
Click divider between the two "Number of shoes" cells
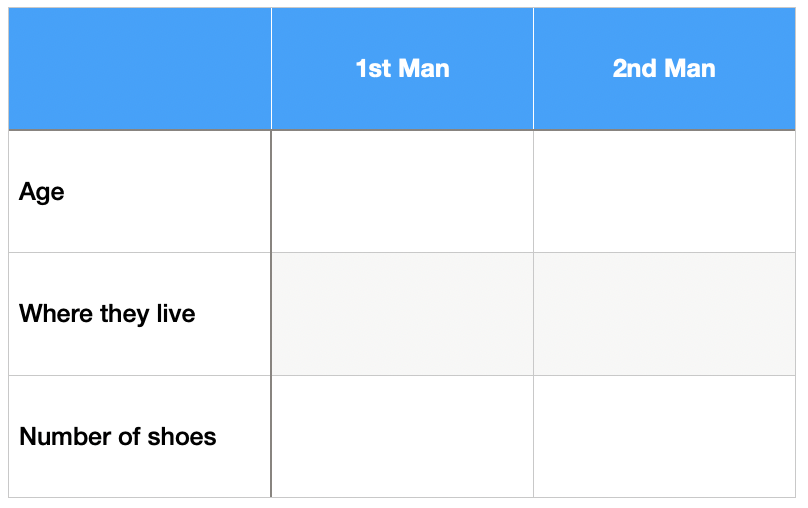[533, 436]
